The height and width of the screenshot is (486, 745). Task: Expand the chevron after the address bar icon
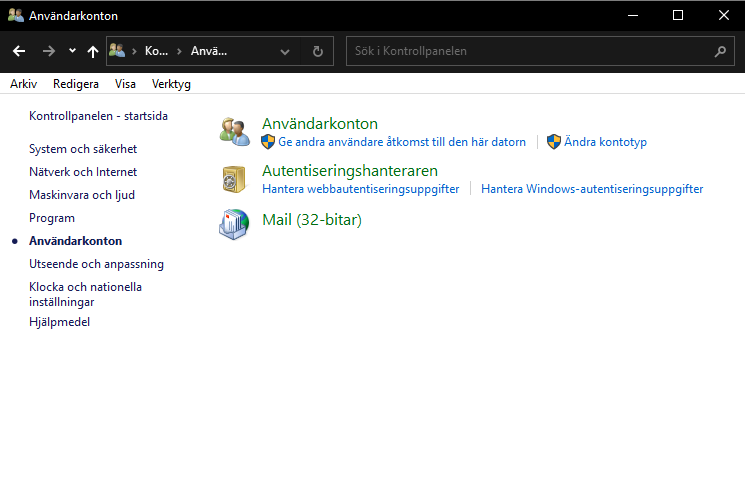pyautogui.click(x=134, y=51)
